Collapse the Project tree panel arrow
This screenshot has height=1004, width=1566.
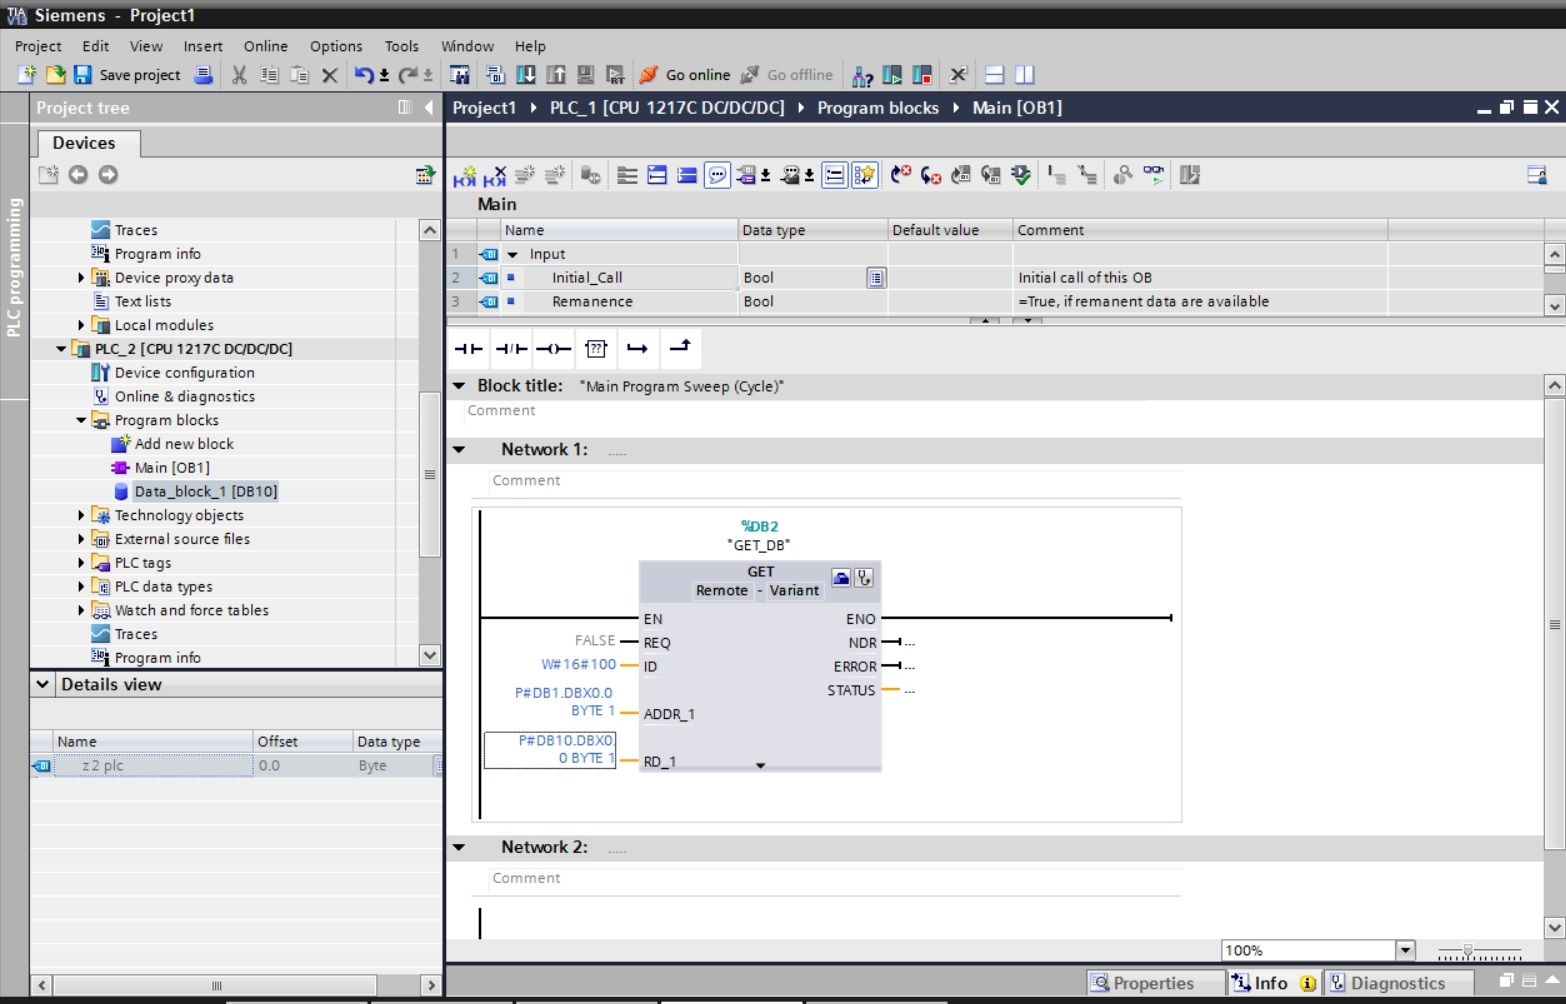pyautogui.click(x=429, y=107)
